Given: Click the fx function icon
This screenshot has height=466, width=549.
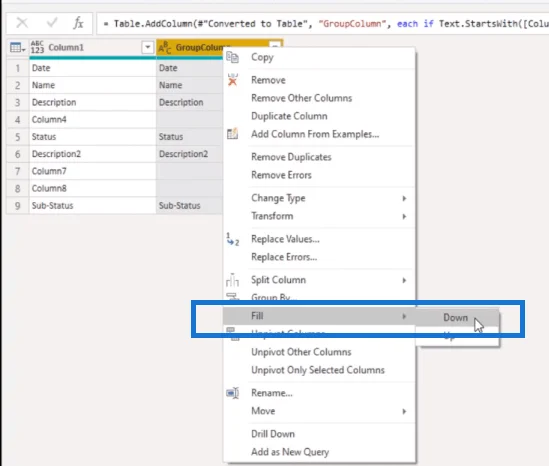Looking at the screenshot, I should click(78, 23).
